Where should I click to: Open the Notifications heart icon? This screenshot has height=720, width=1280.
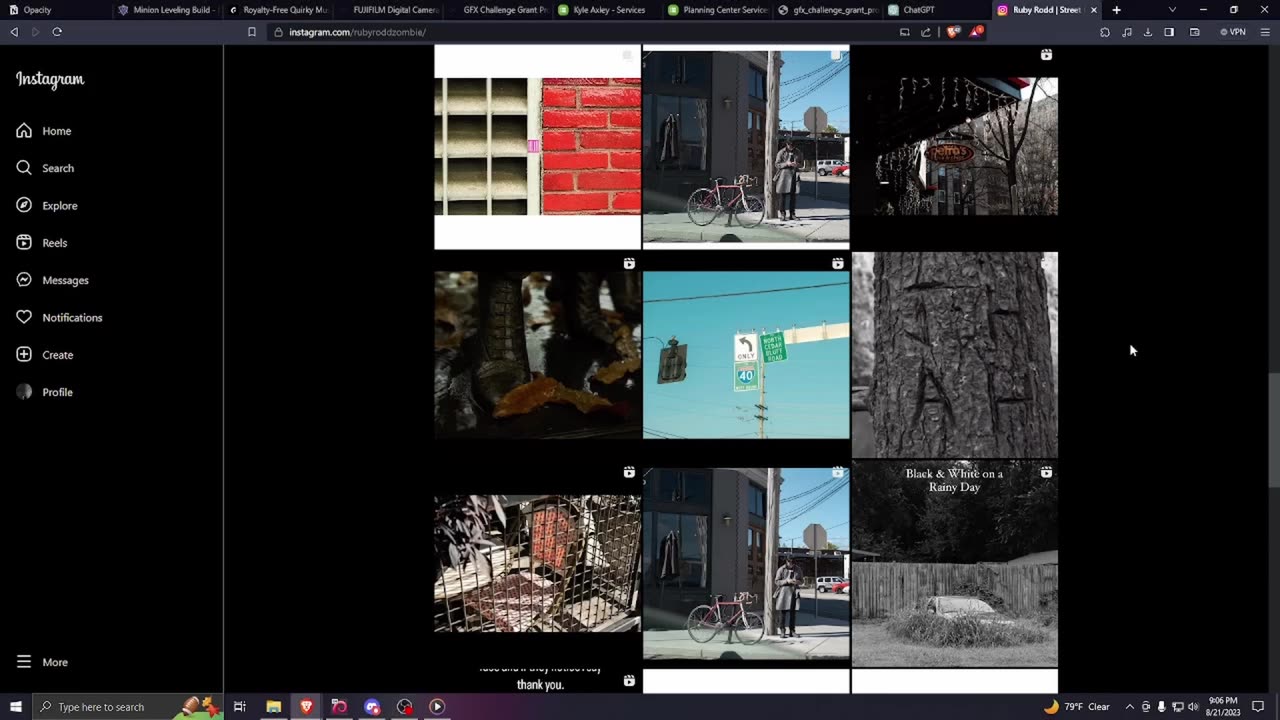[x=24, y=317]
